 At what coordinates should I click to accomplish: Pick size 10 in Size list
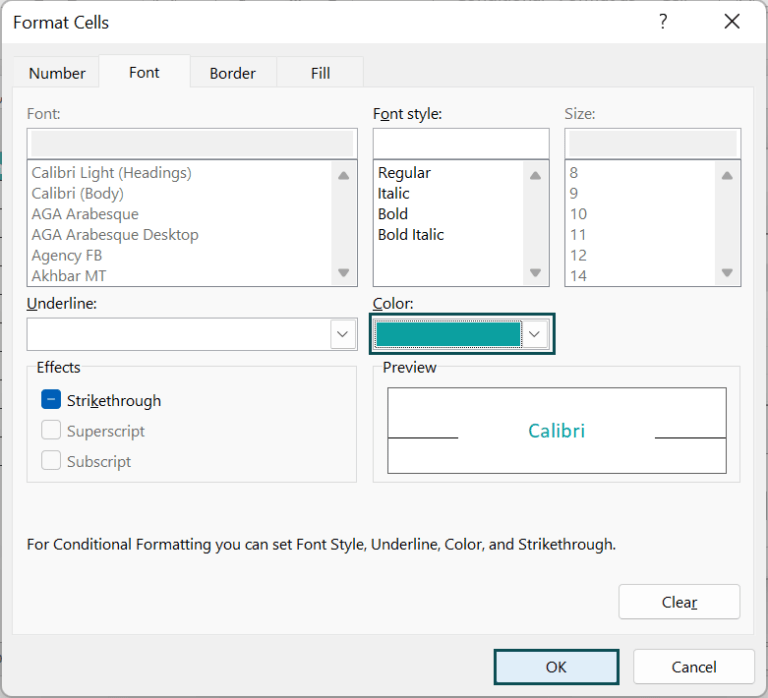pyautogui.click(x=578, y=214)
